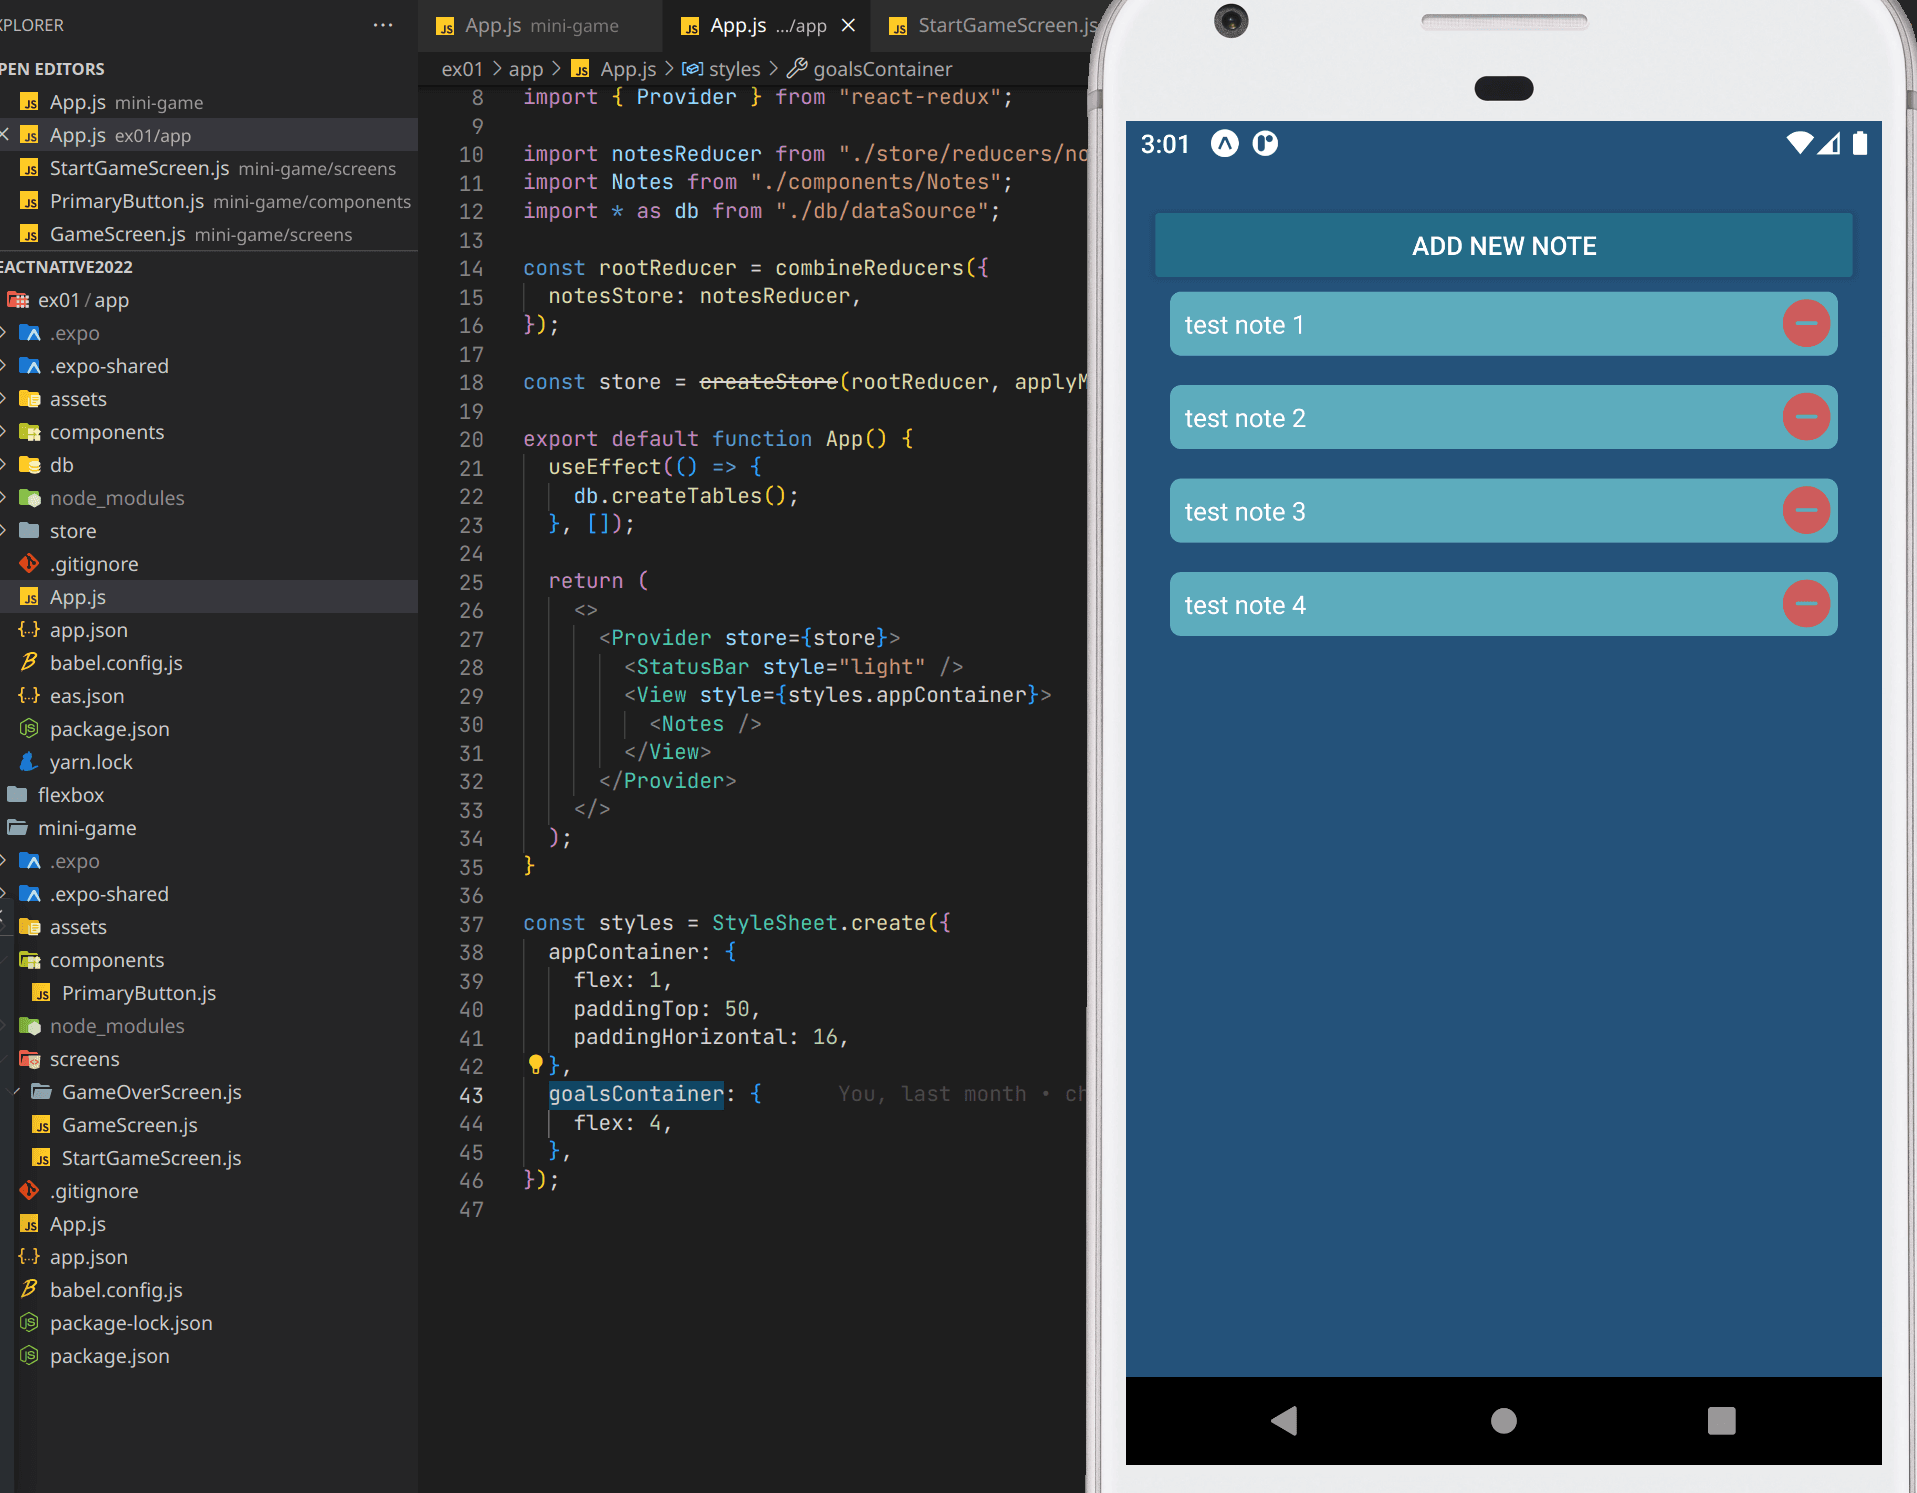Open the eas.json file
Image resolution: width=1917 pixels, height=1493 pixels.
pos(209,696)
